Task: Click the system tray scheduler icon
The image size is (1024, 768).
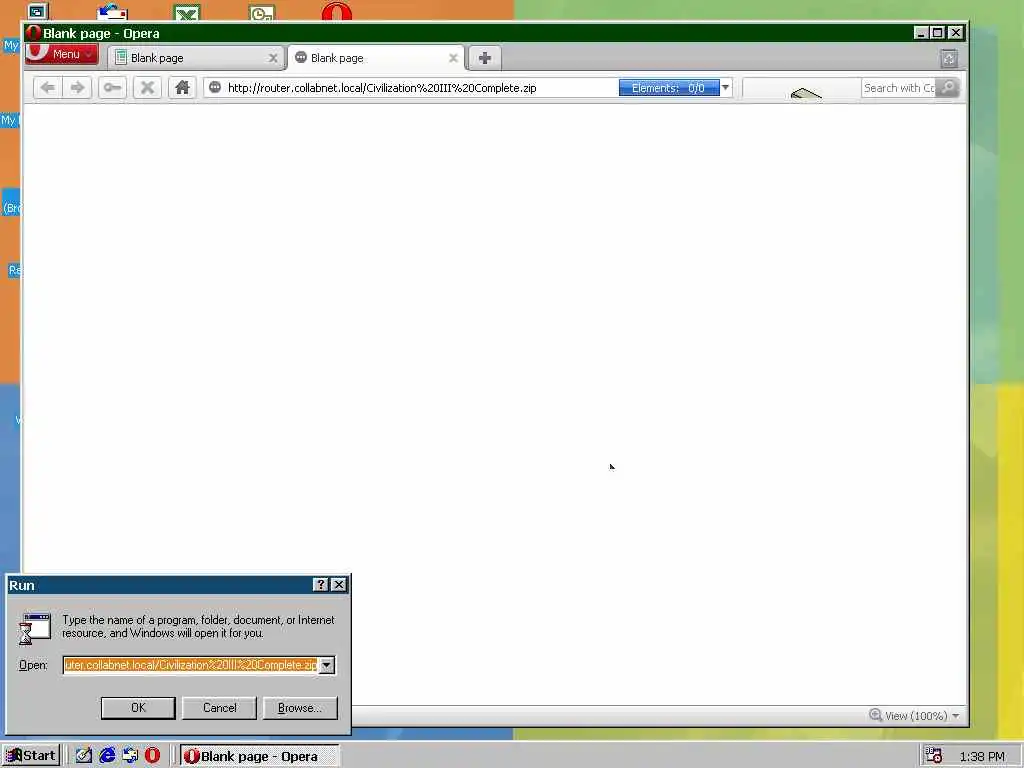Action: click(933, 756)
